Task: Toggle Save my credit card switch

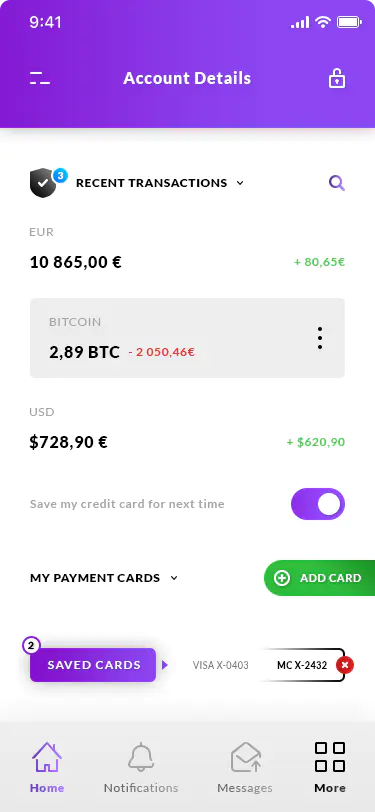Action: tap(318, 504)
